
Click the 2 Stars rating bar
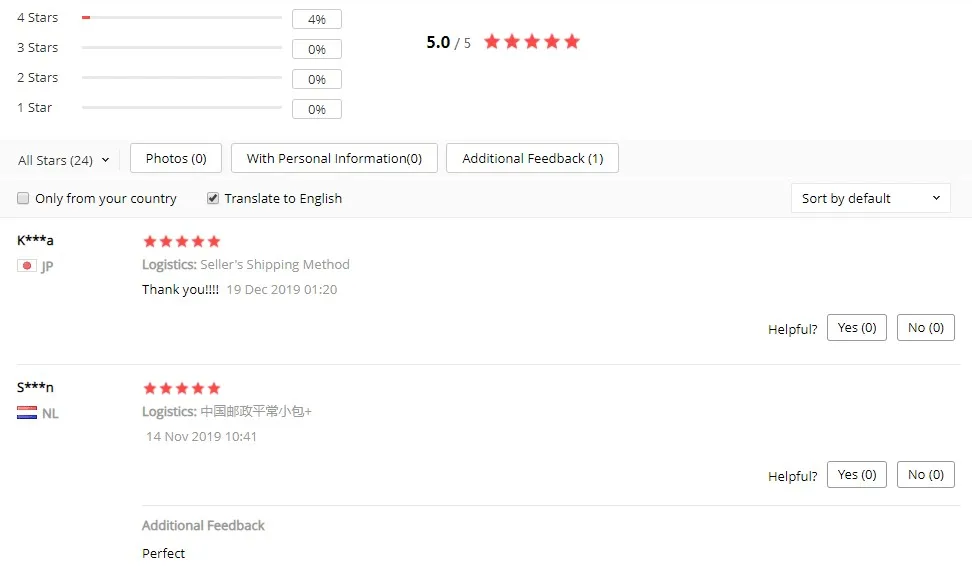182,77
